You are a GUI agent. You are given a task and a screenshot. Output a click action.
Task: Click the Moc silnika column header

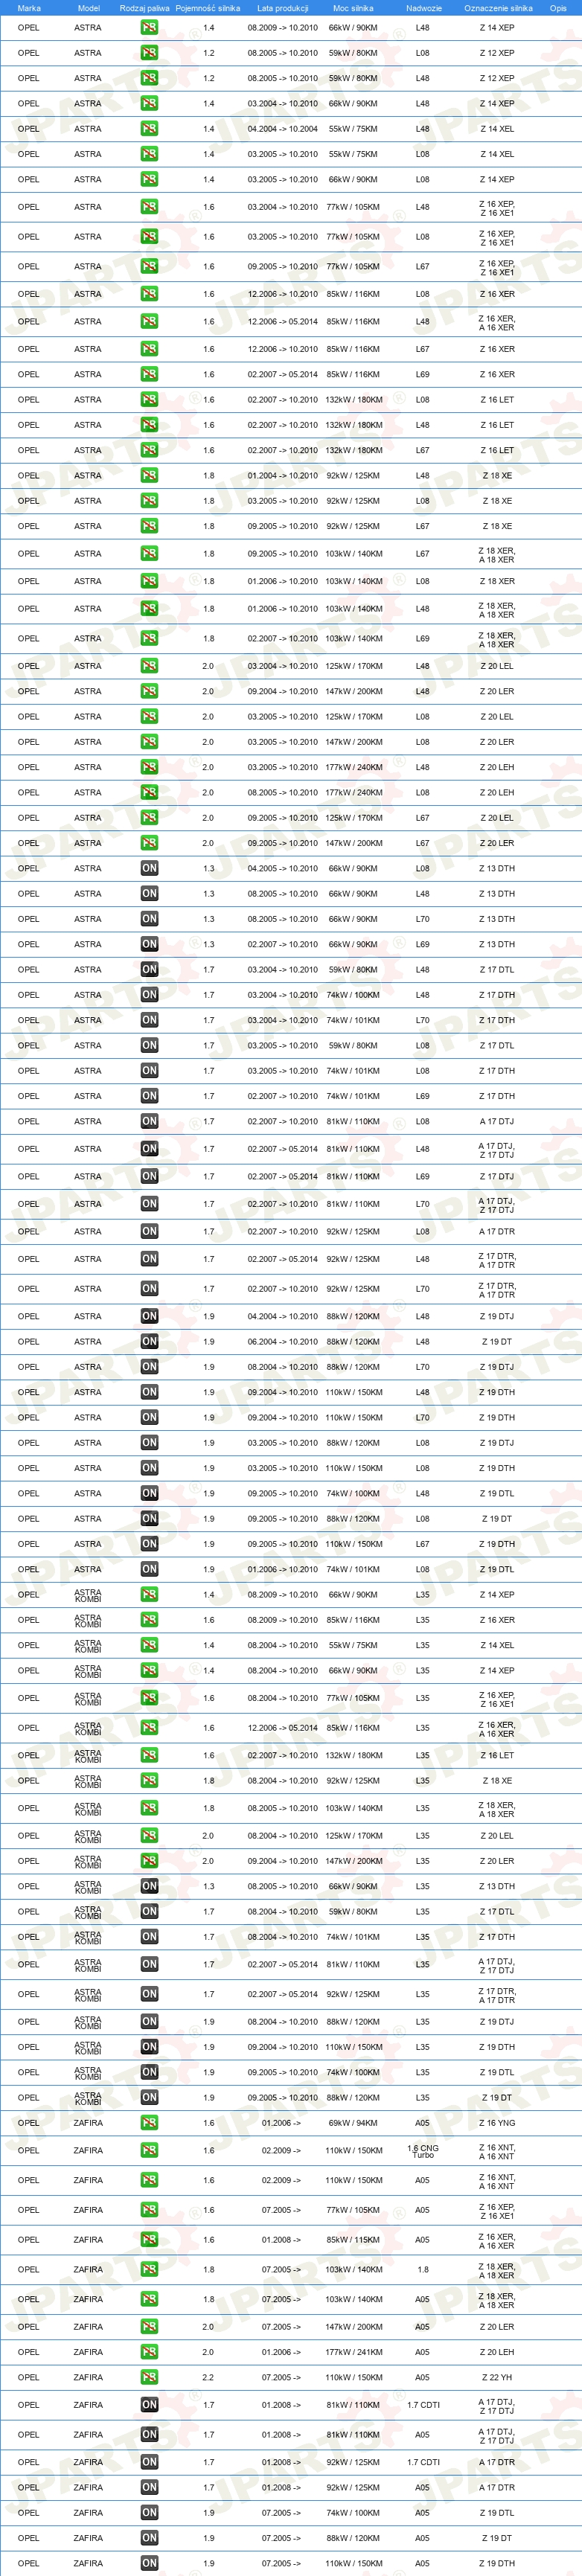[x=353, y=8]
